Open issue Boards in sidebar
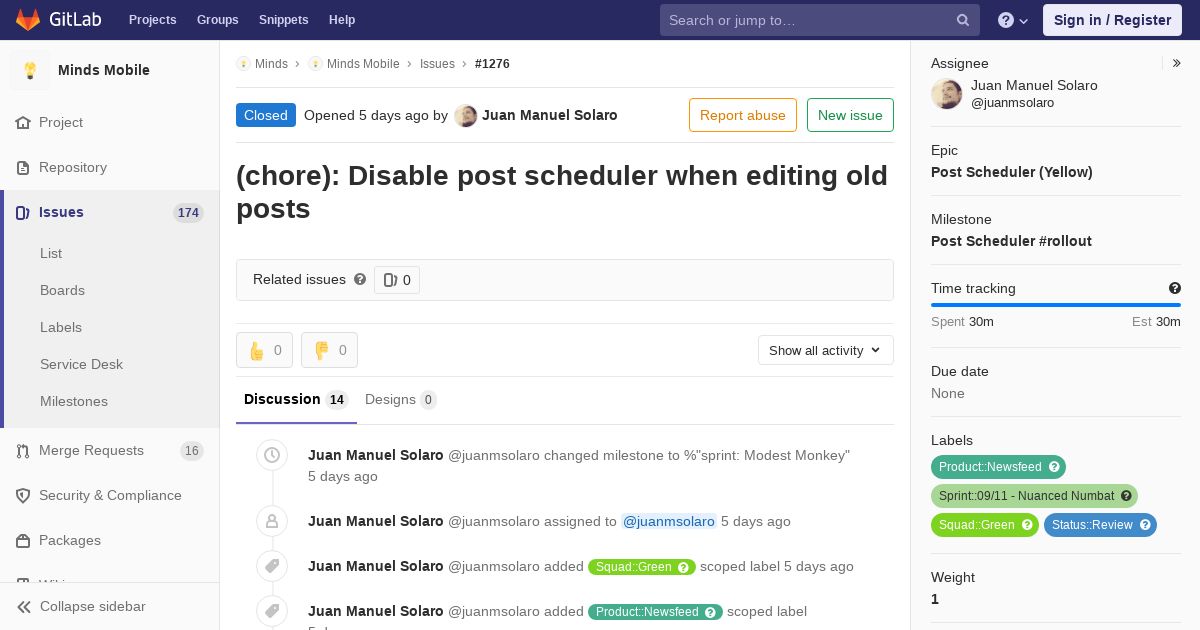 (x=62, y=290)
